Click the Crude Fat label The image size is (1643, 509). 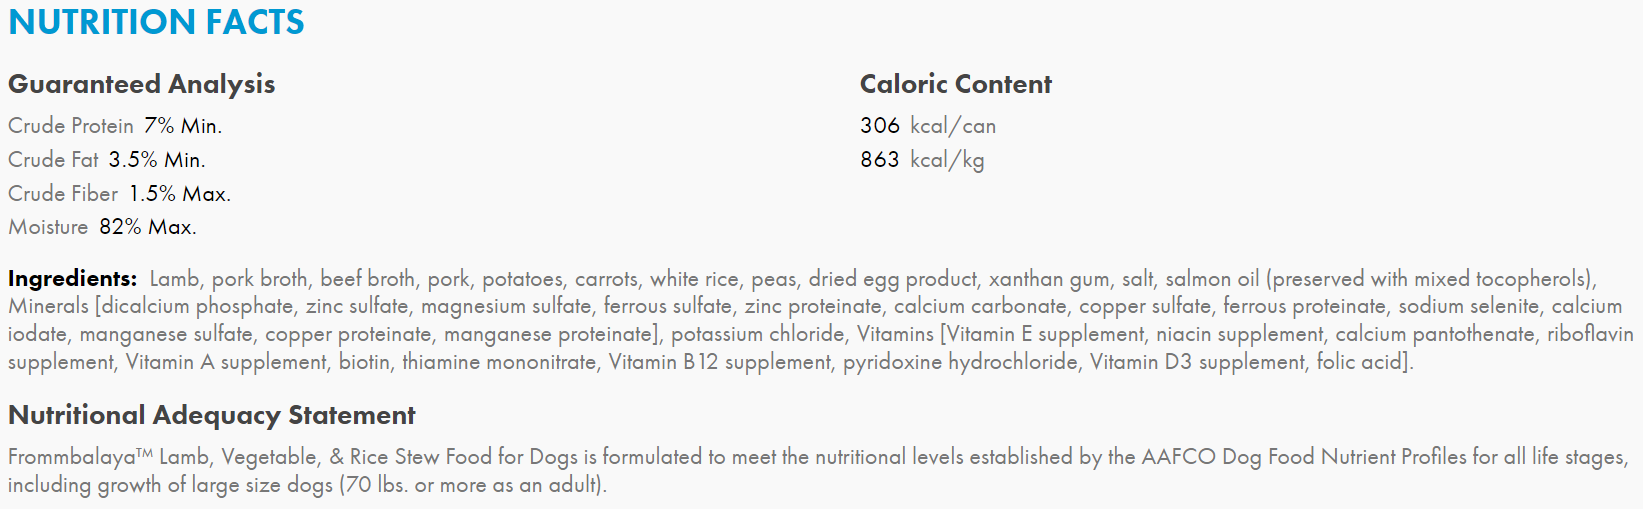pos(53,160)
